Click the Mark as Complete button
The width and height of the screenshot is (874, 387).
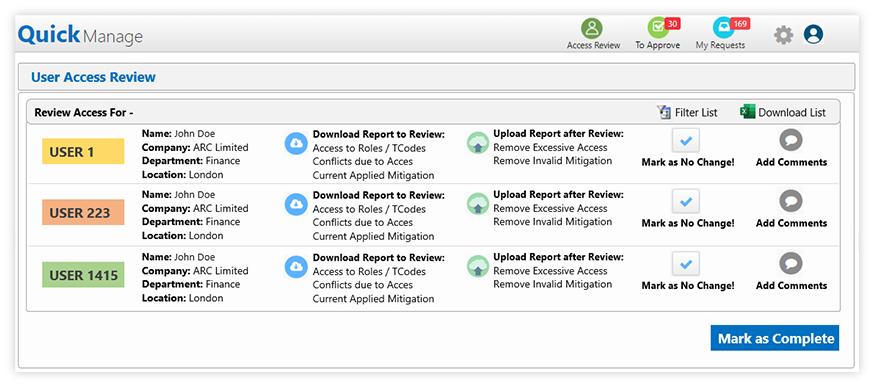(775, 338)
